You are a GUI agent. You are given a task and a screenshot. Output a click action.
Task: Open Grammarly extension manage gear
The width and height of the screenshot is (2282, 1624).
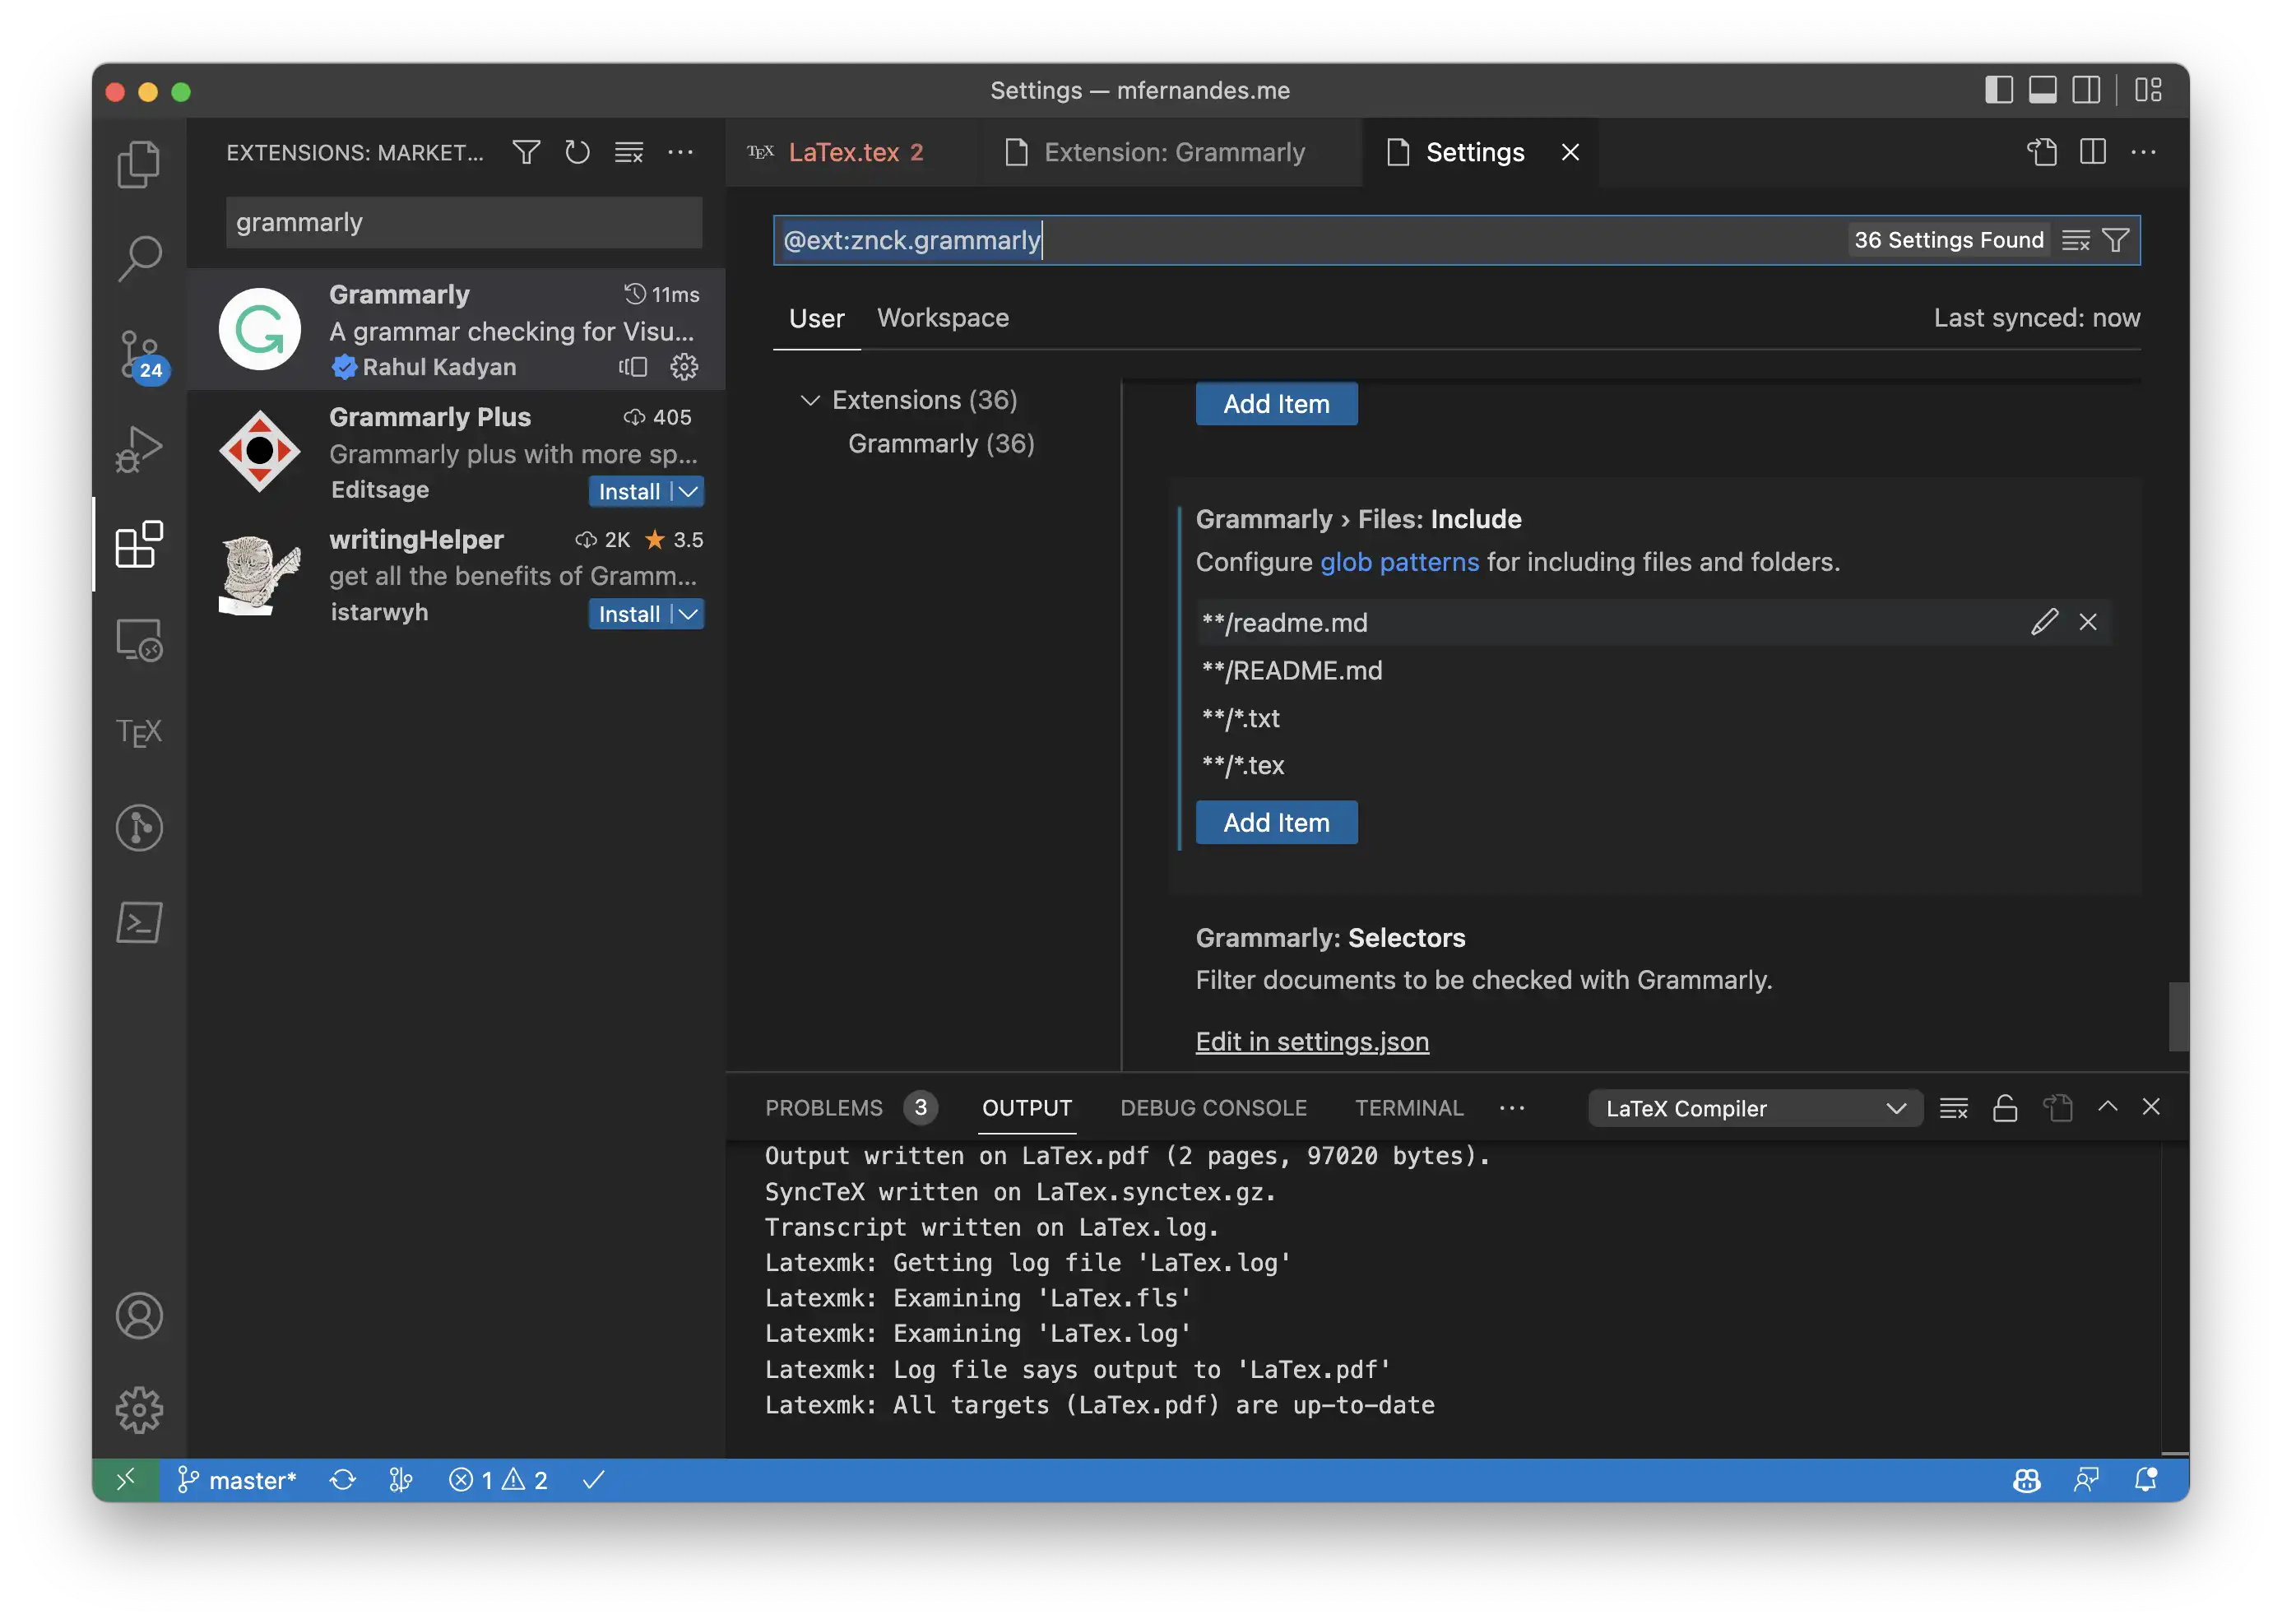point(684,367)
